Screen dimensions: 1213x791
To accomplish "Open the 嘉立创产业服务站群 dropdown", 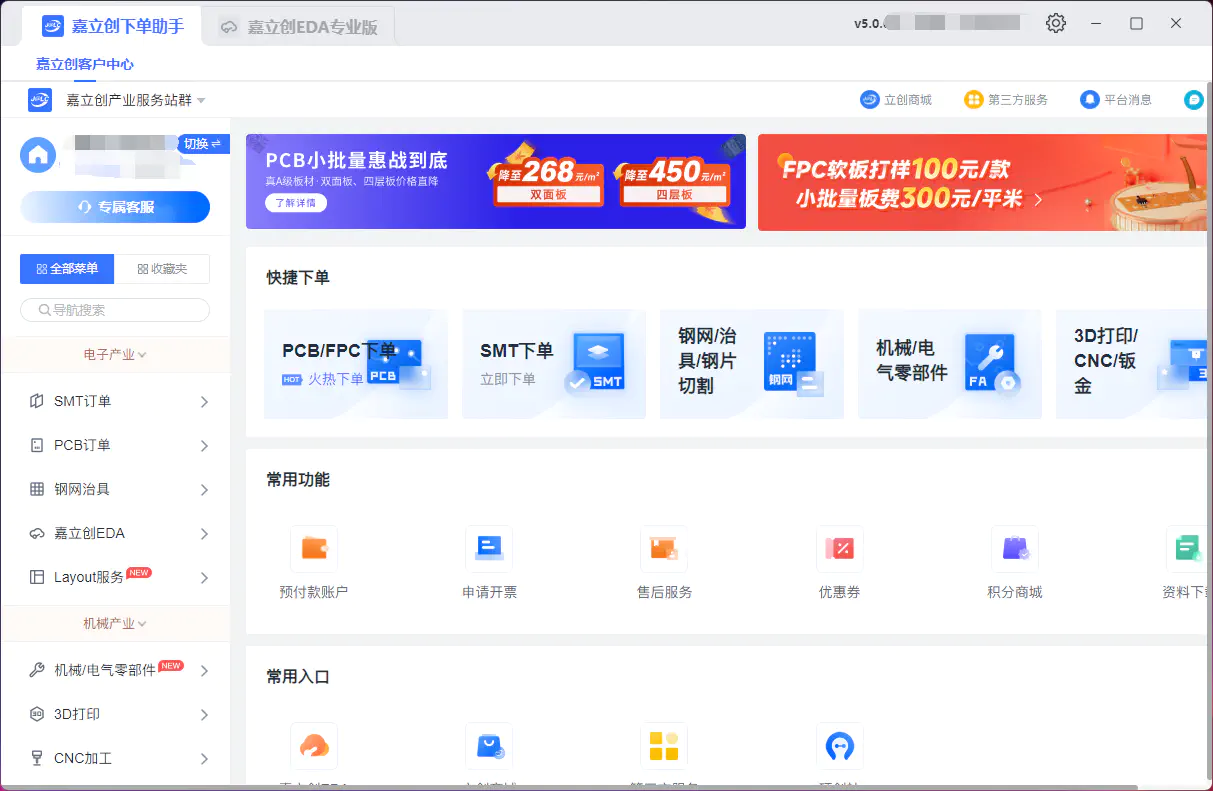I will coord(129,99).
